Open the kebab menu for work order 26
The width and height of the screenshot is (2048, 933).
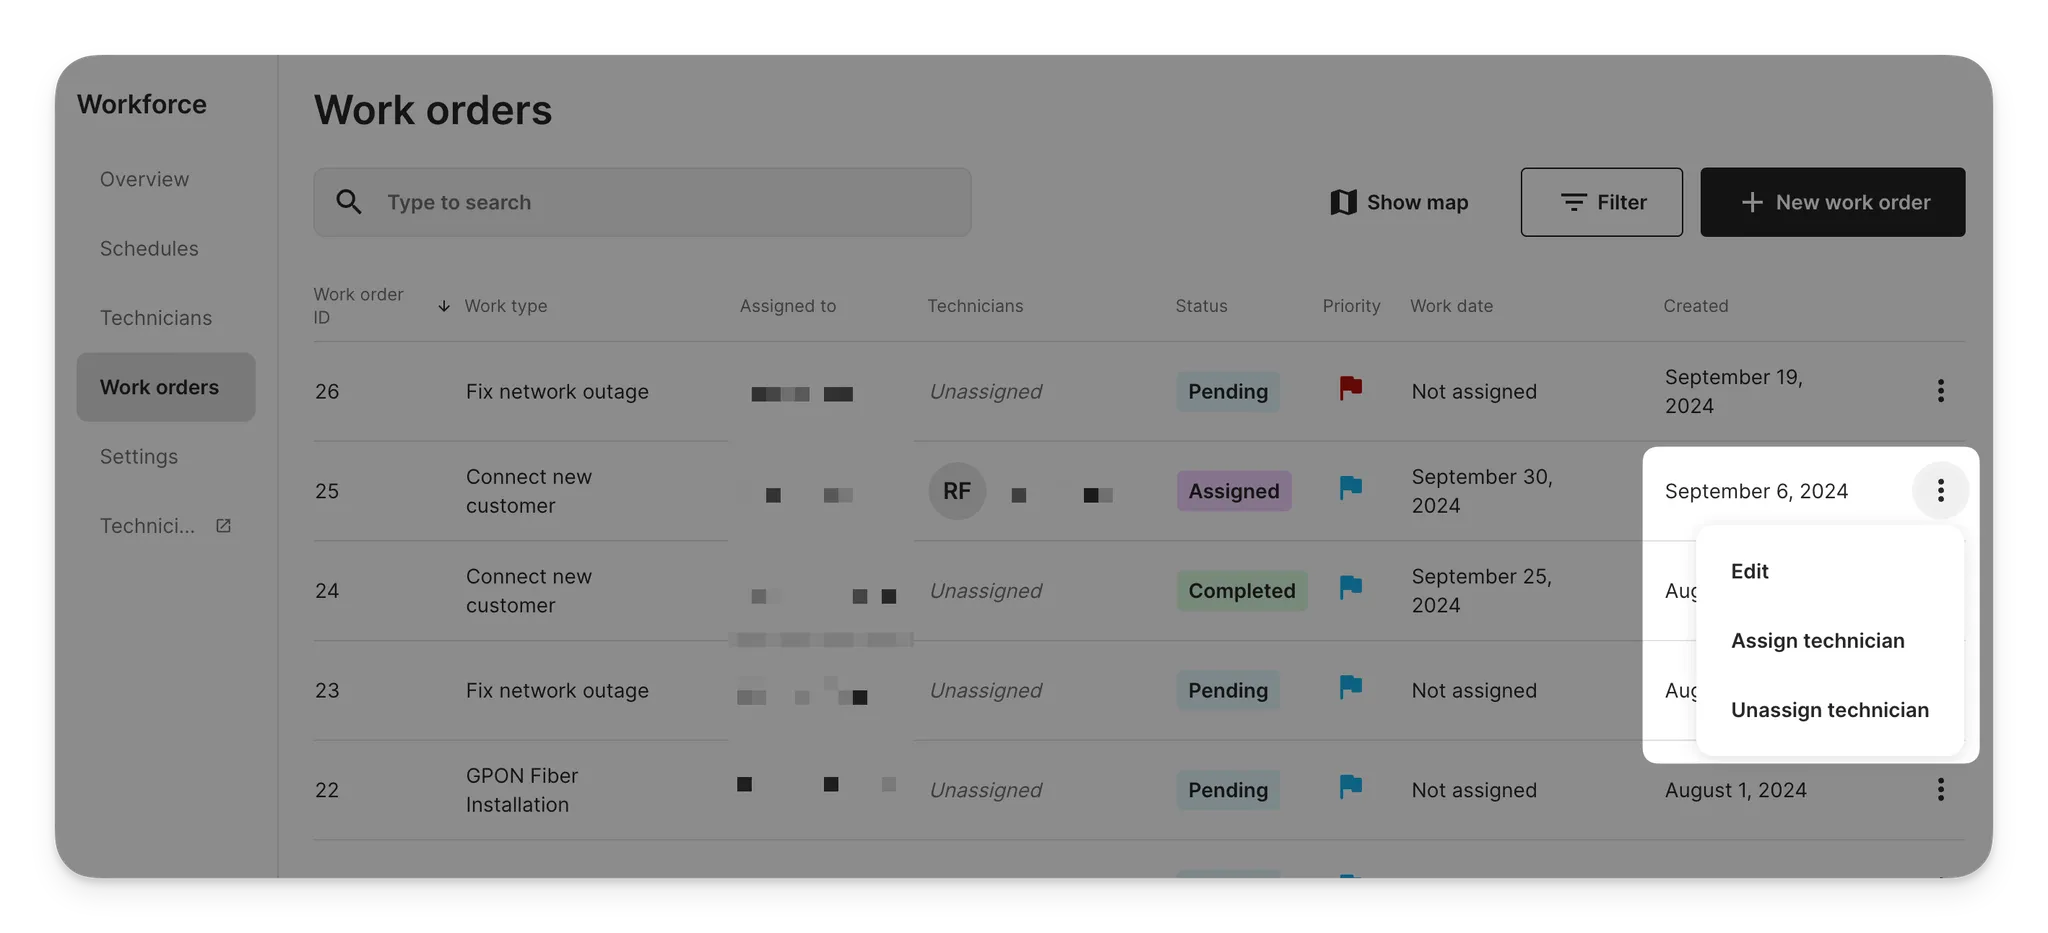pos(1940,391)
